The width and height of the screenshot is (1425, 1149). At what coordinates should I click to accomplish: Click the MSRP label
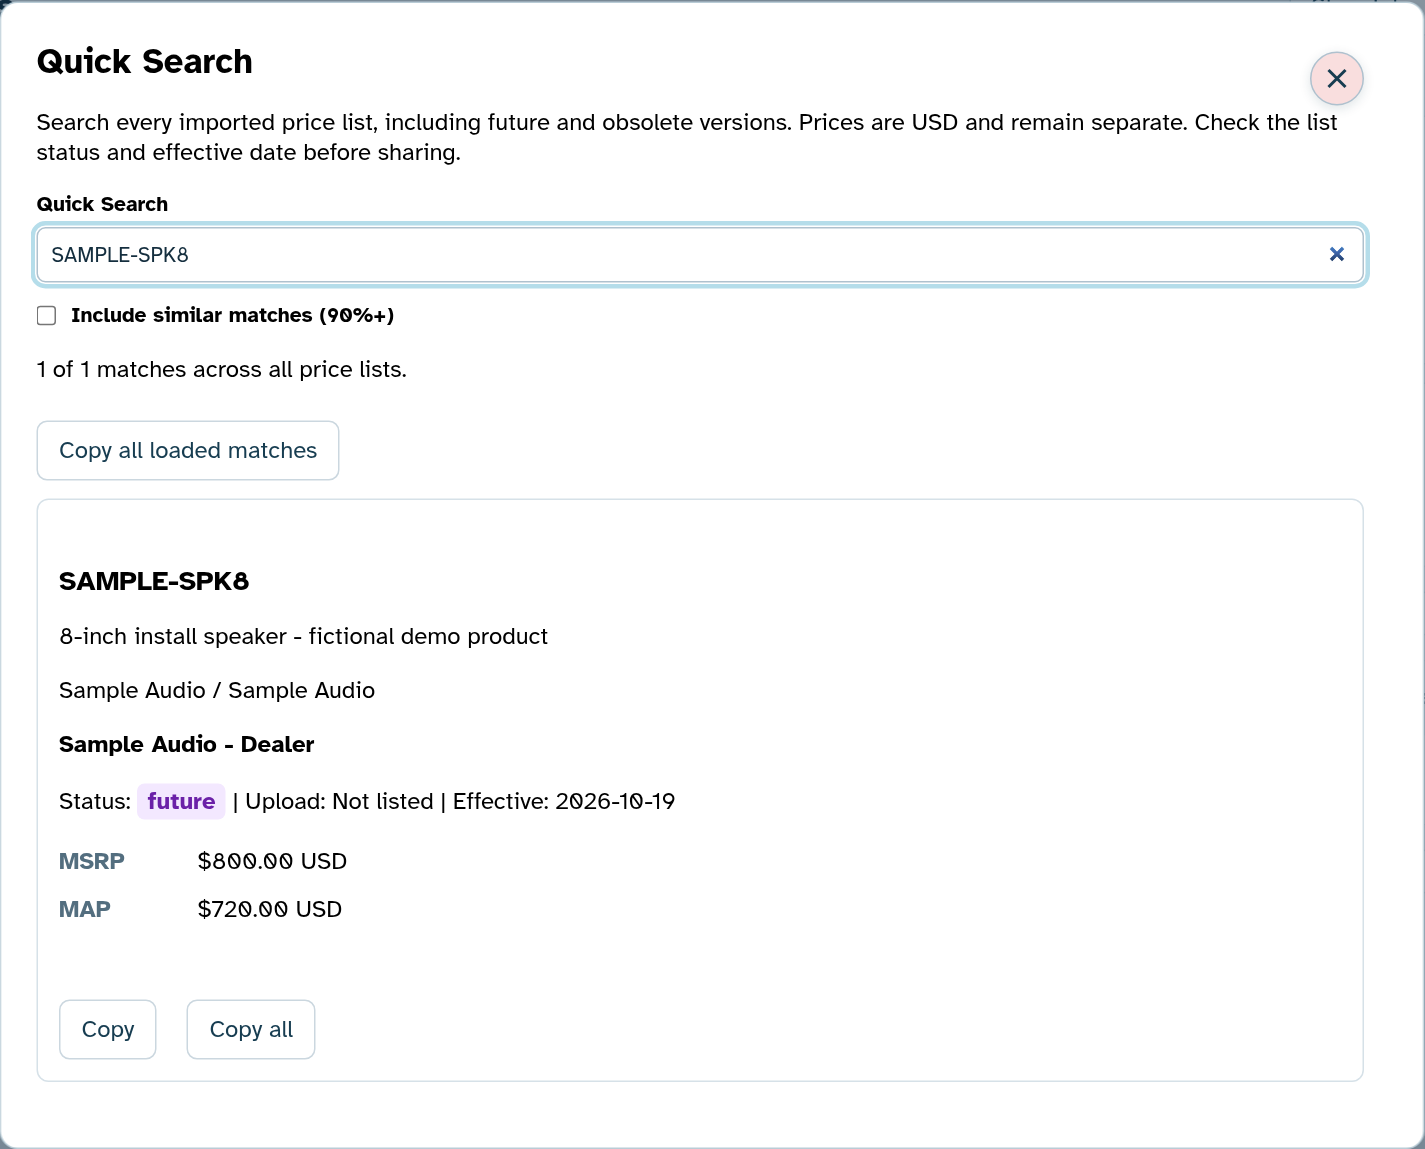click(92, 861)
